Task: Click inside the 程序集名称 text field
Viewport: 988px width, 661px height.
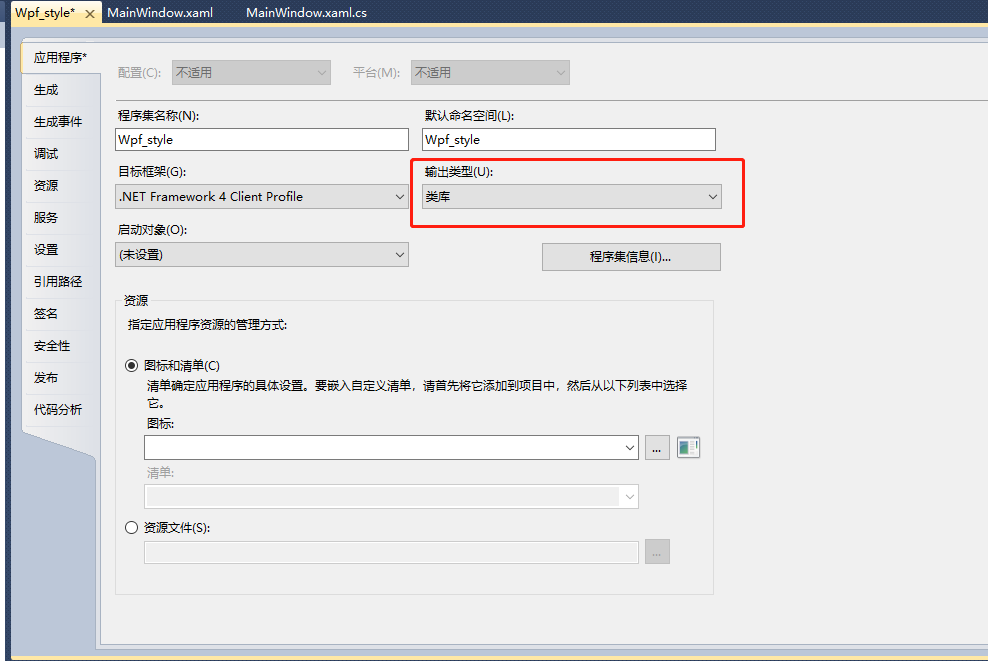Action: tap(260, 139)
